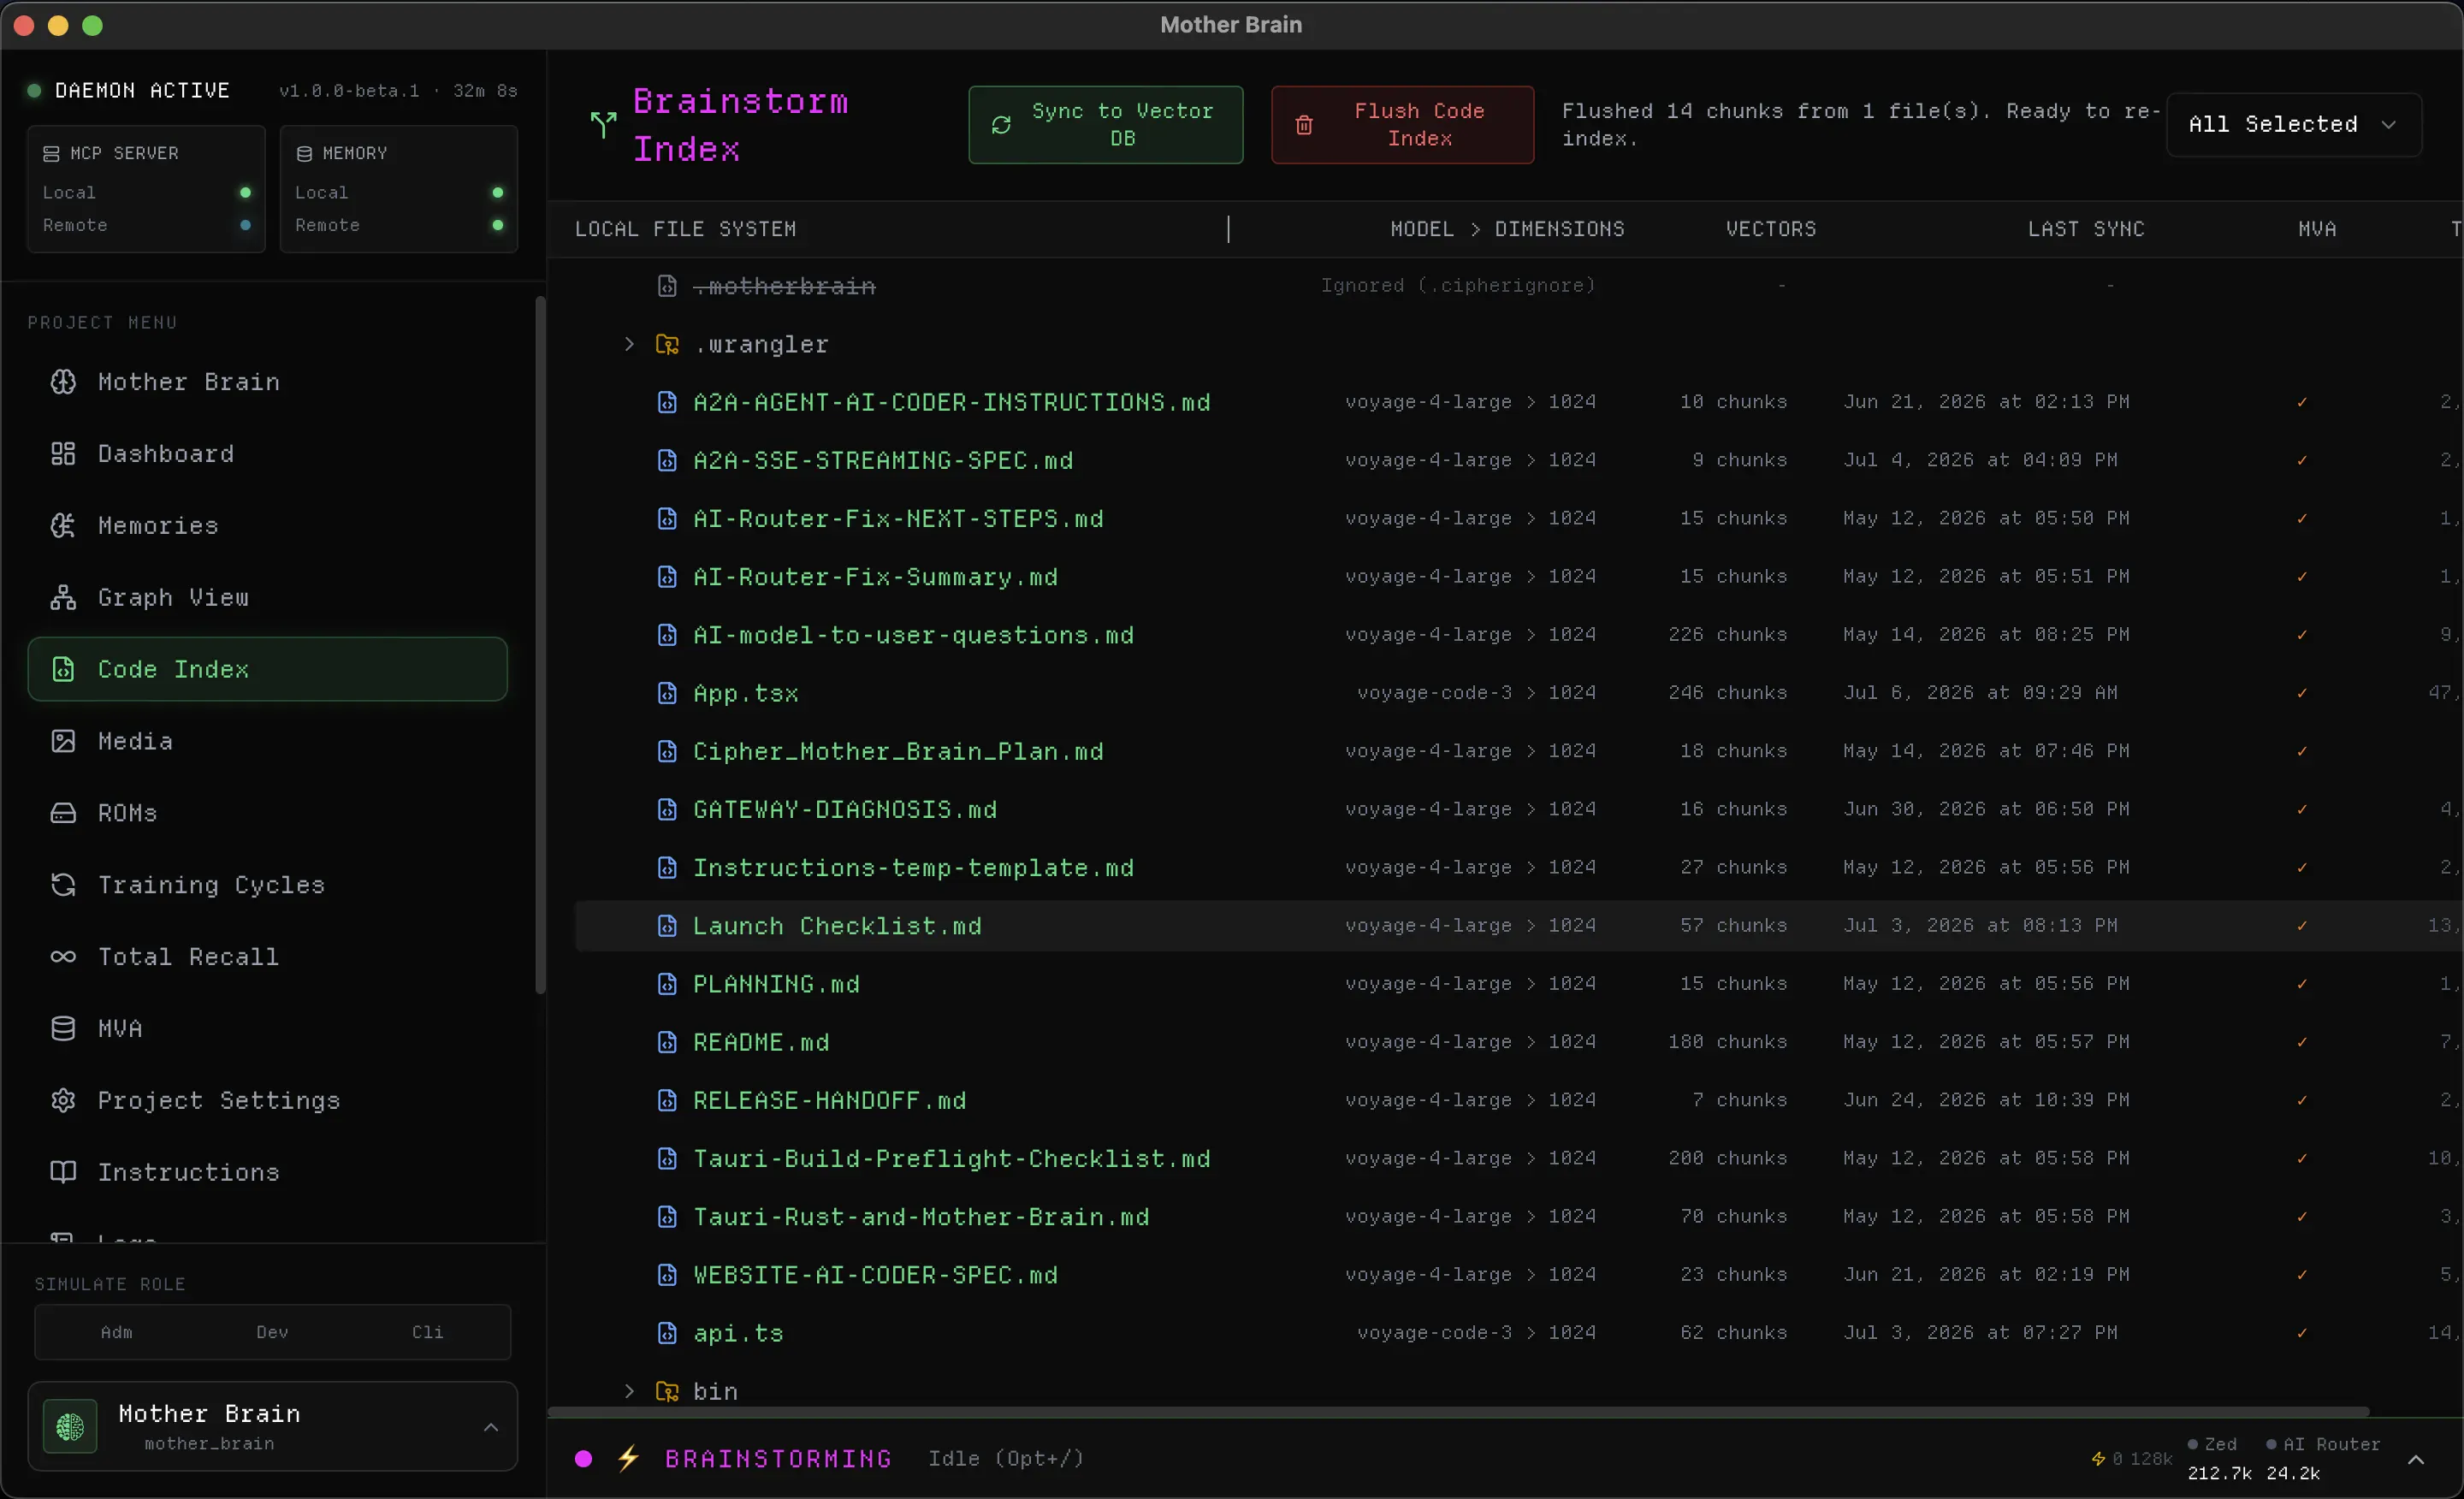Screen dimensions: 2464x1499
Task: Click the LOCAL FILE SYSTEM column header
Action: coord(686,230)
